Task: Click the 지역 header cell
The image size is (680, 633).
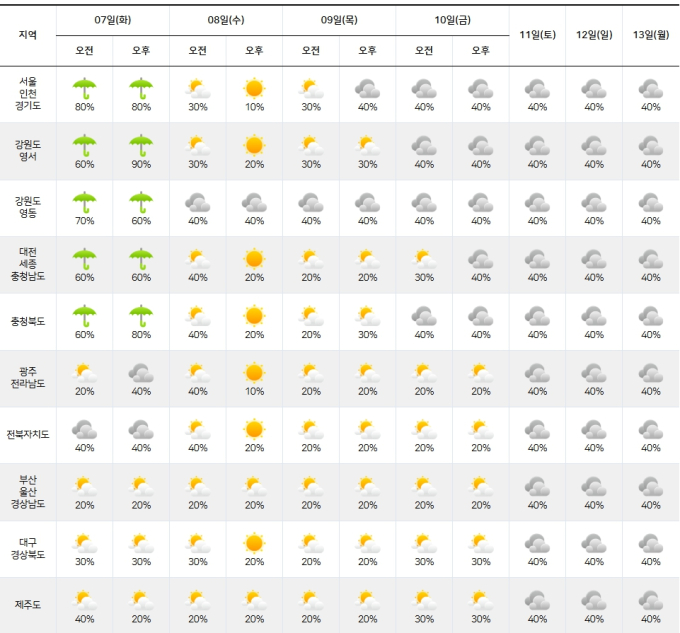Action: (28, 35)
